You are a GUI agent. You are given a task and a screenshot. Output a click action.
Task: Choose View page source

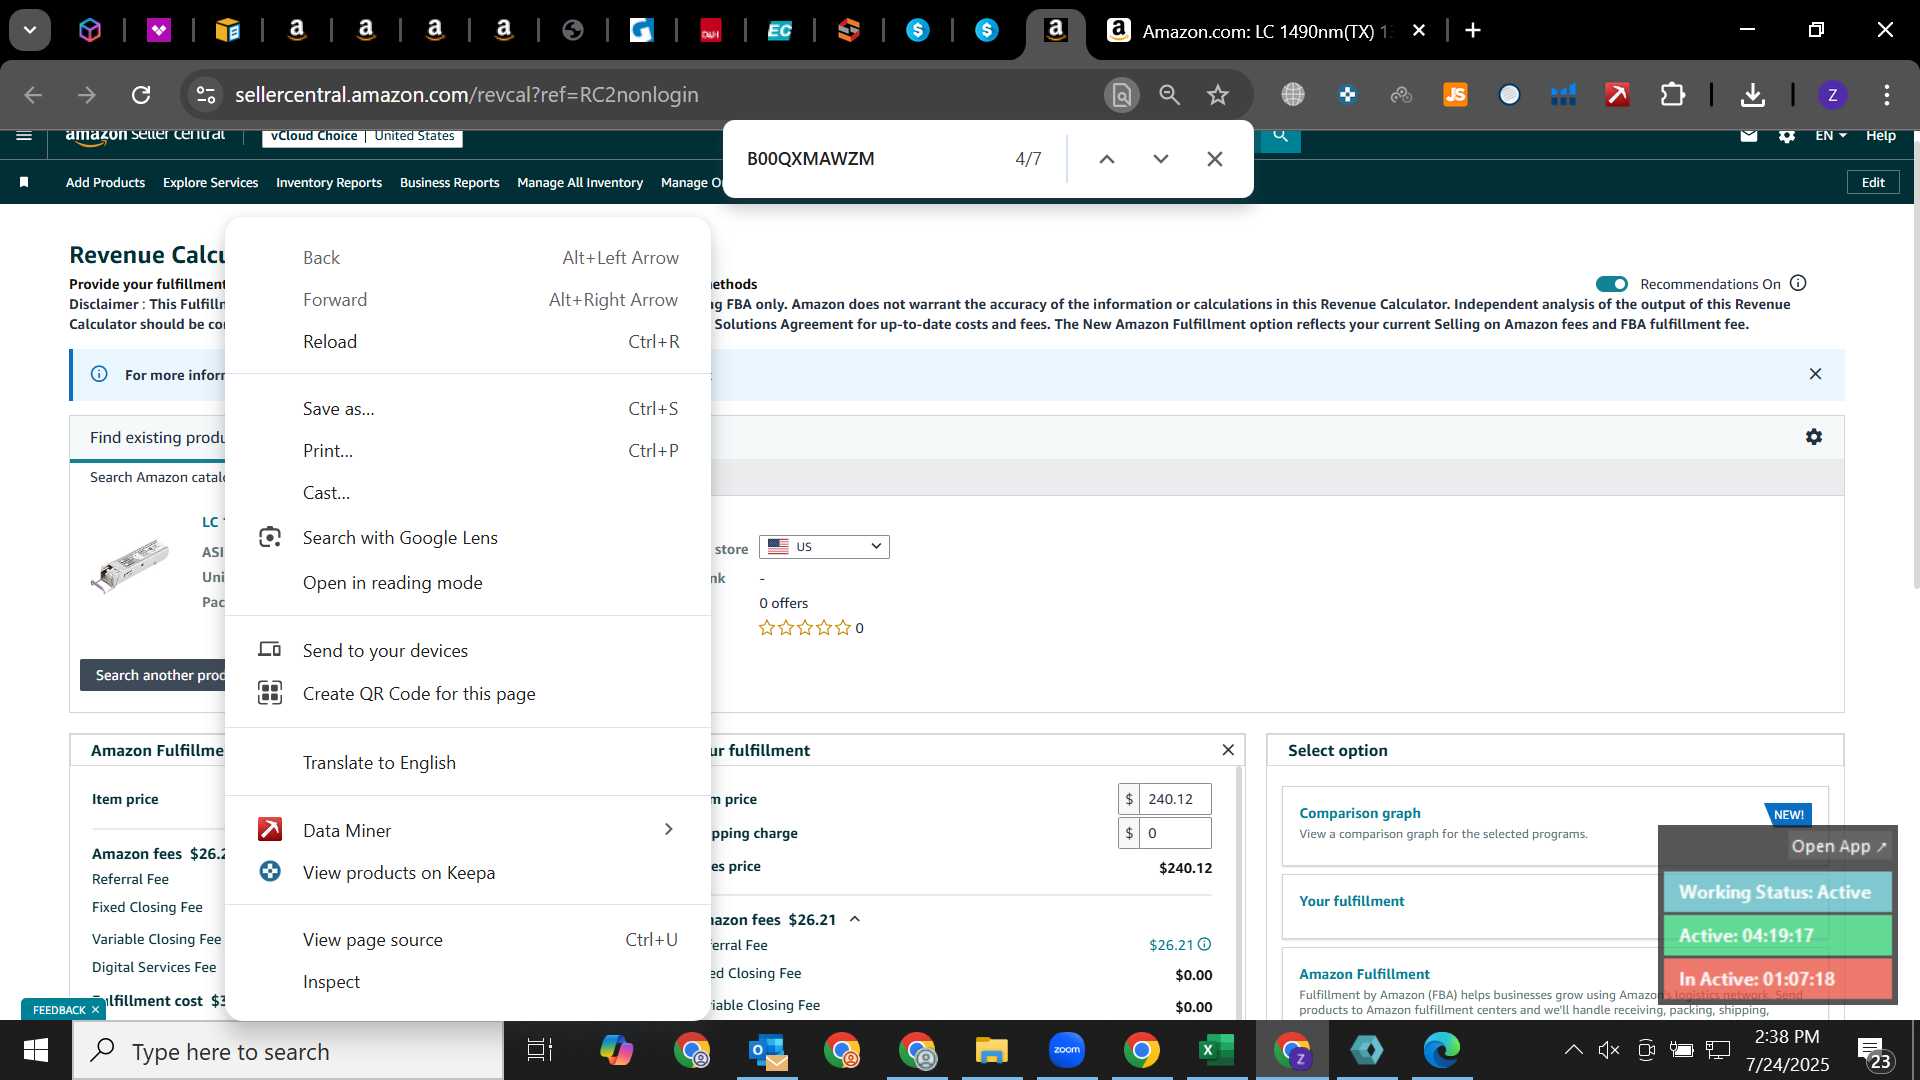[x=467, y=940]
